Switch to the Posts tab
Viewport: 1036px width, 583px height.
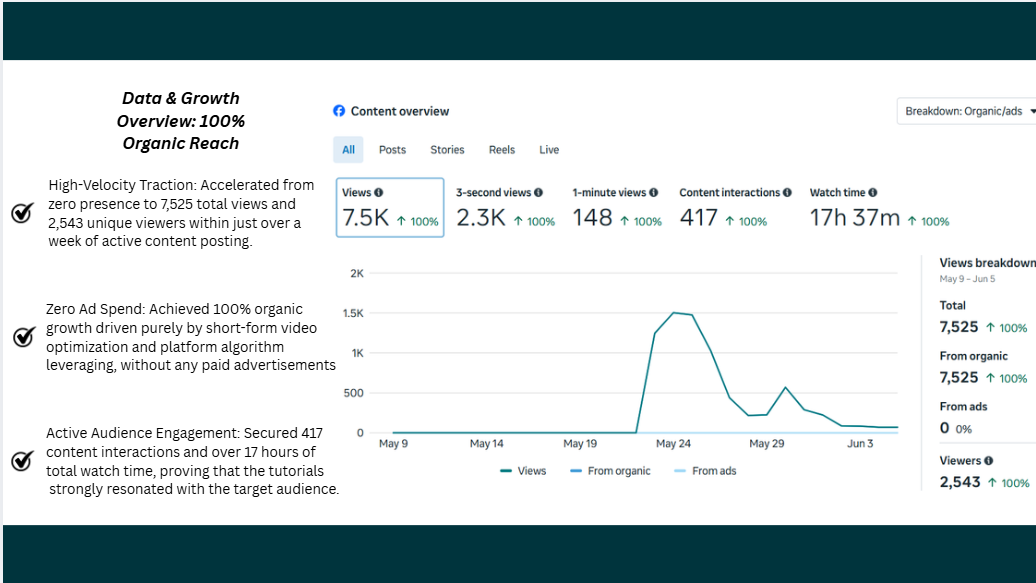(392, 150)
